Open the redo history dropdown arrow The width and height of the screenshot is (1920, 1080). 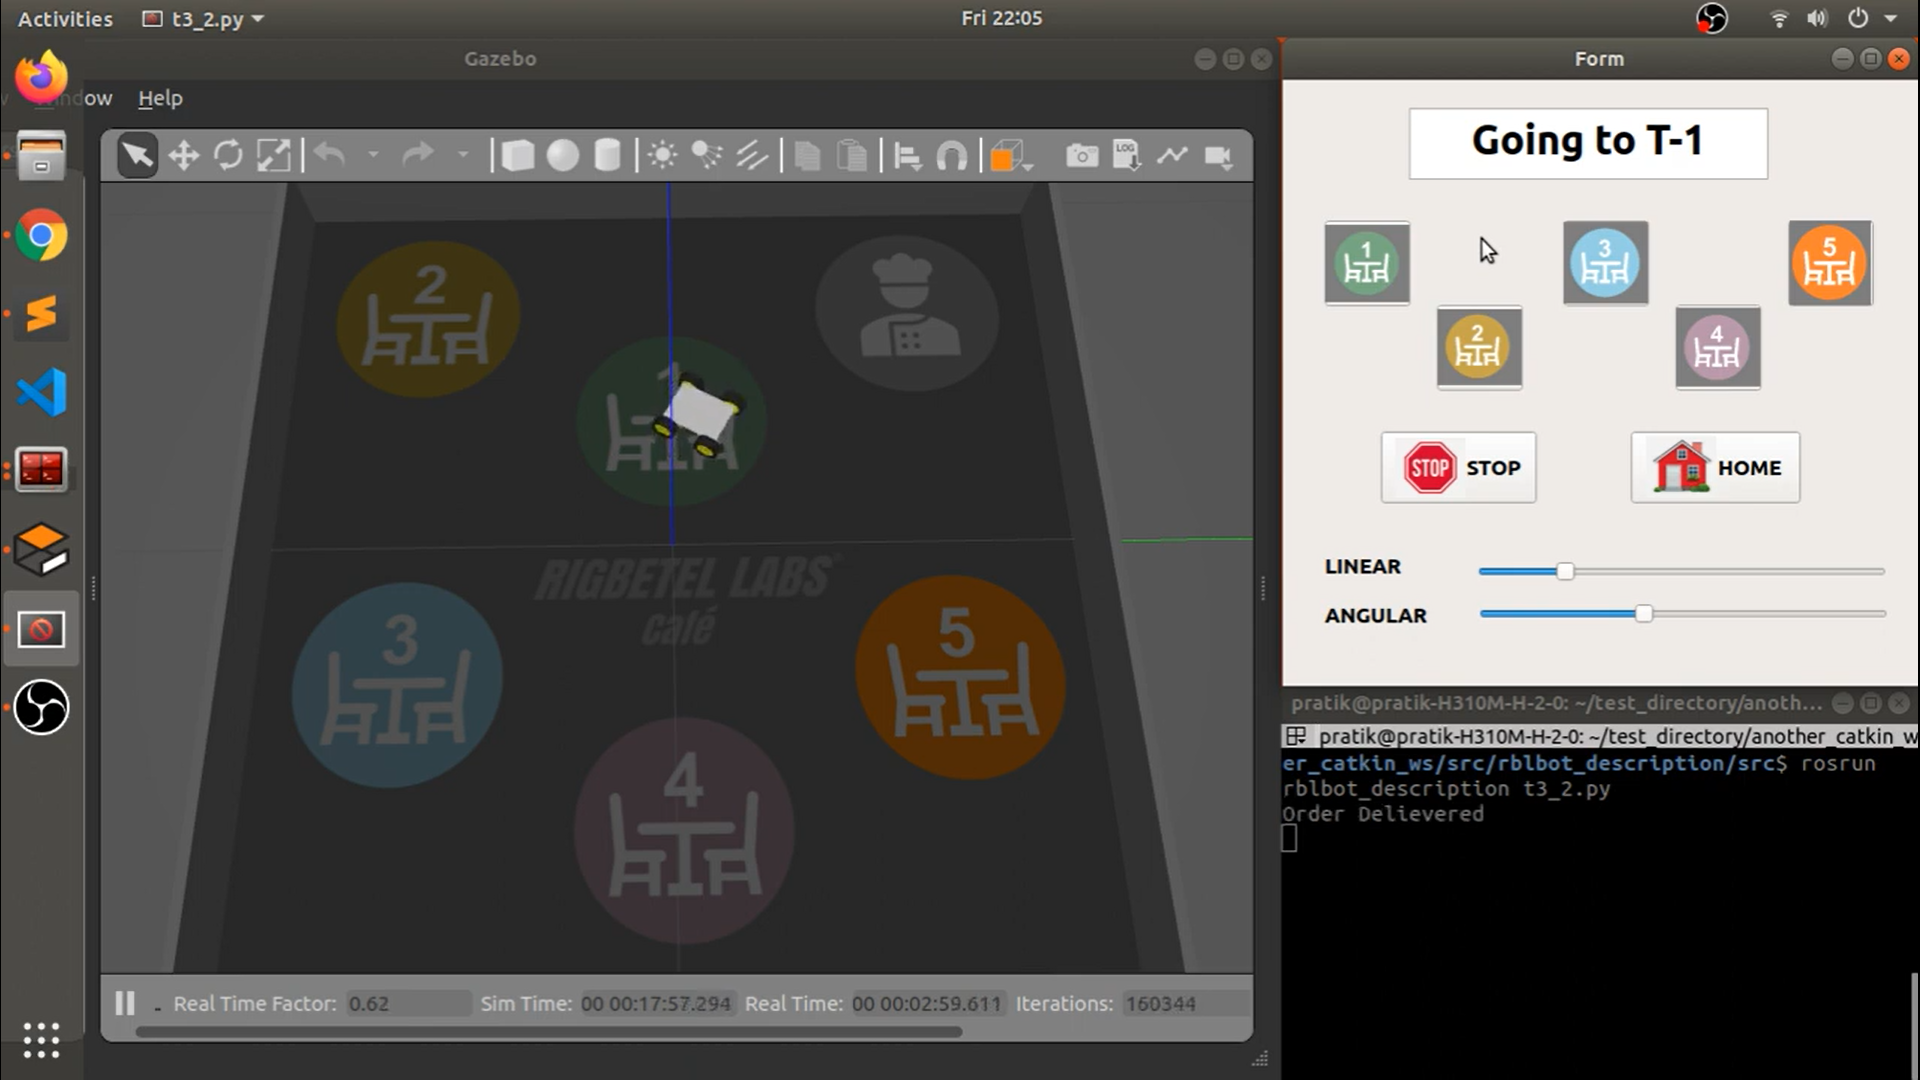coord(462,155)
